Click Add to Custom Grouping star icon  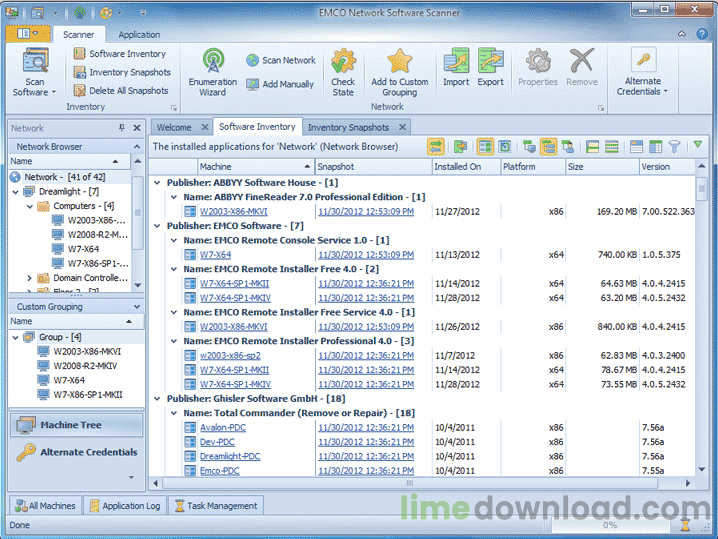point(399,61)
